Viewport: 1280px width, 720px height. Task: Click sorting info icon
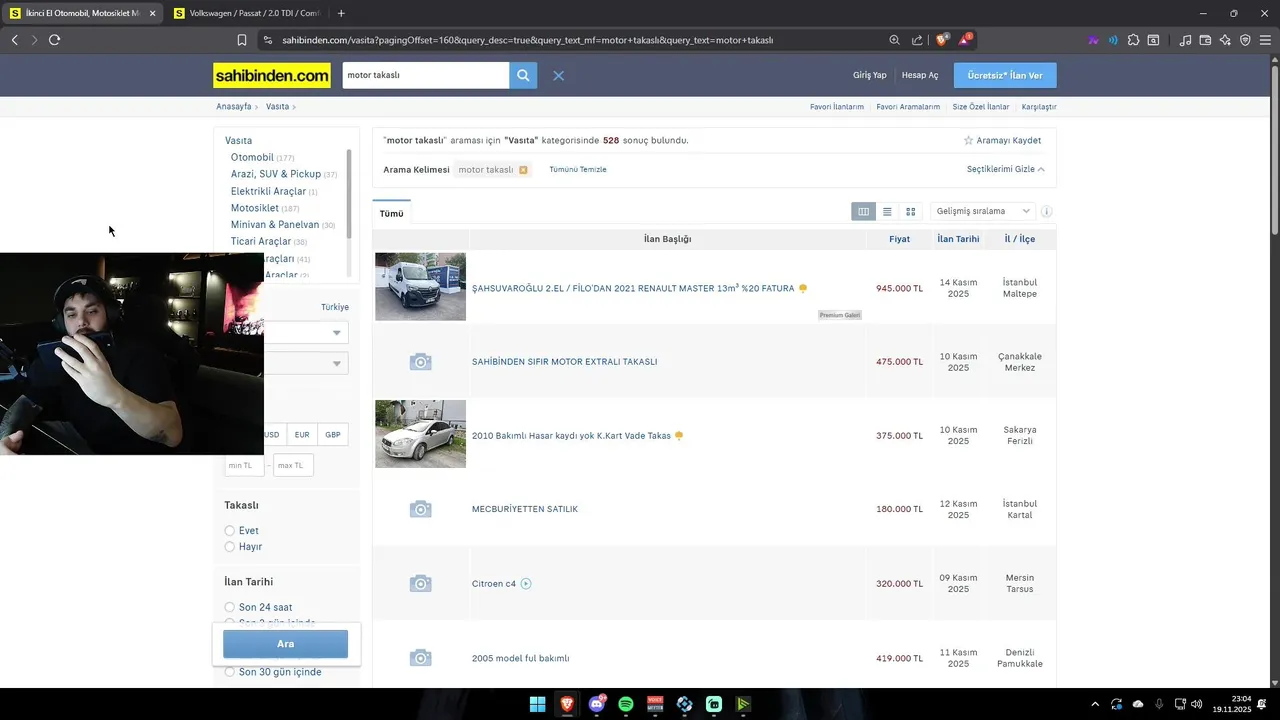coord(1047,212)
